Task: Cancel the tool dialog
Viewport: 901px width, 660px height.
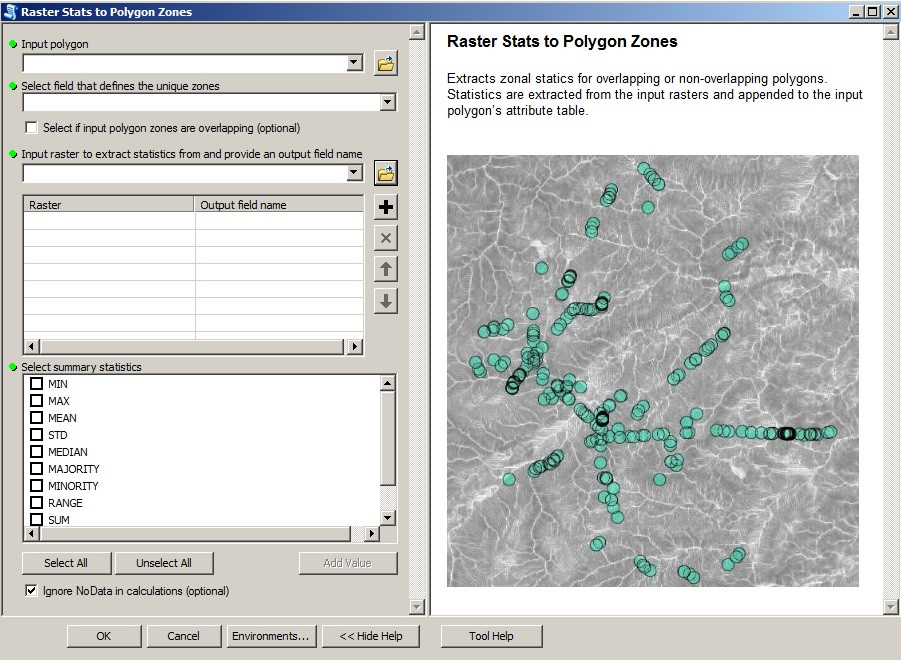Action: coord(183,636)
